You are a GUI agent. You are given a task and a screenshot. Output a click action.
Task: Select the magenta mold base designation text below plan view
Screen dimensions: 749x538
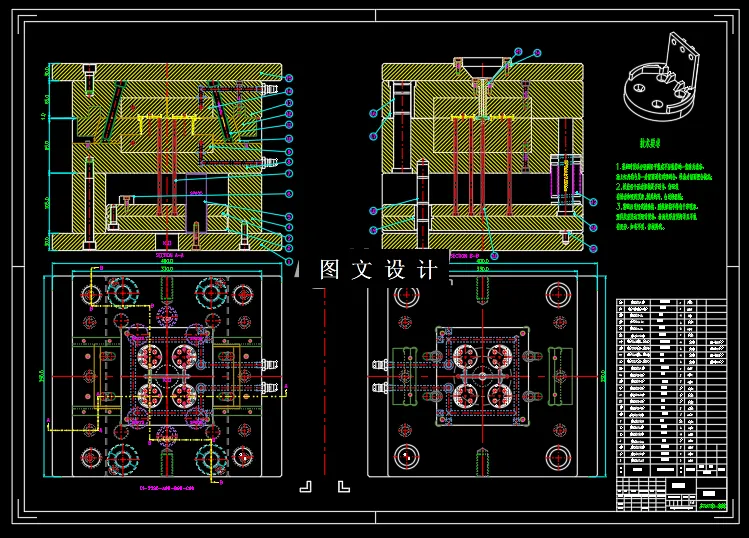tap(167, 488)
